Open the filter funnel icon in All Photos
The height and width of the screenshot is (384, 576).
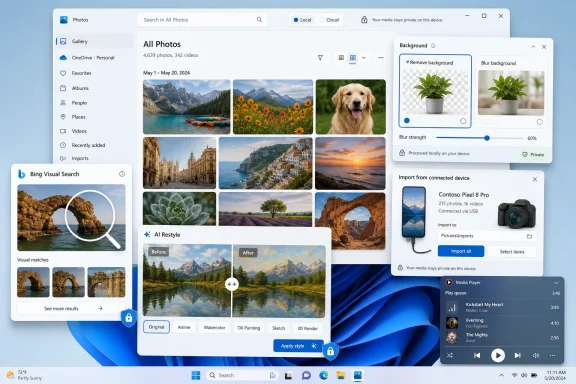pyautogui.click(x=320, y=58)
